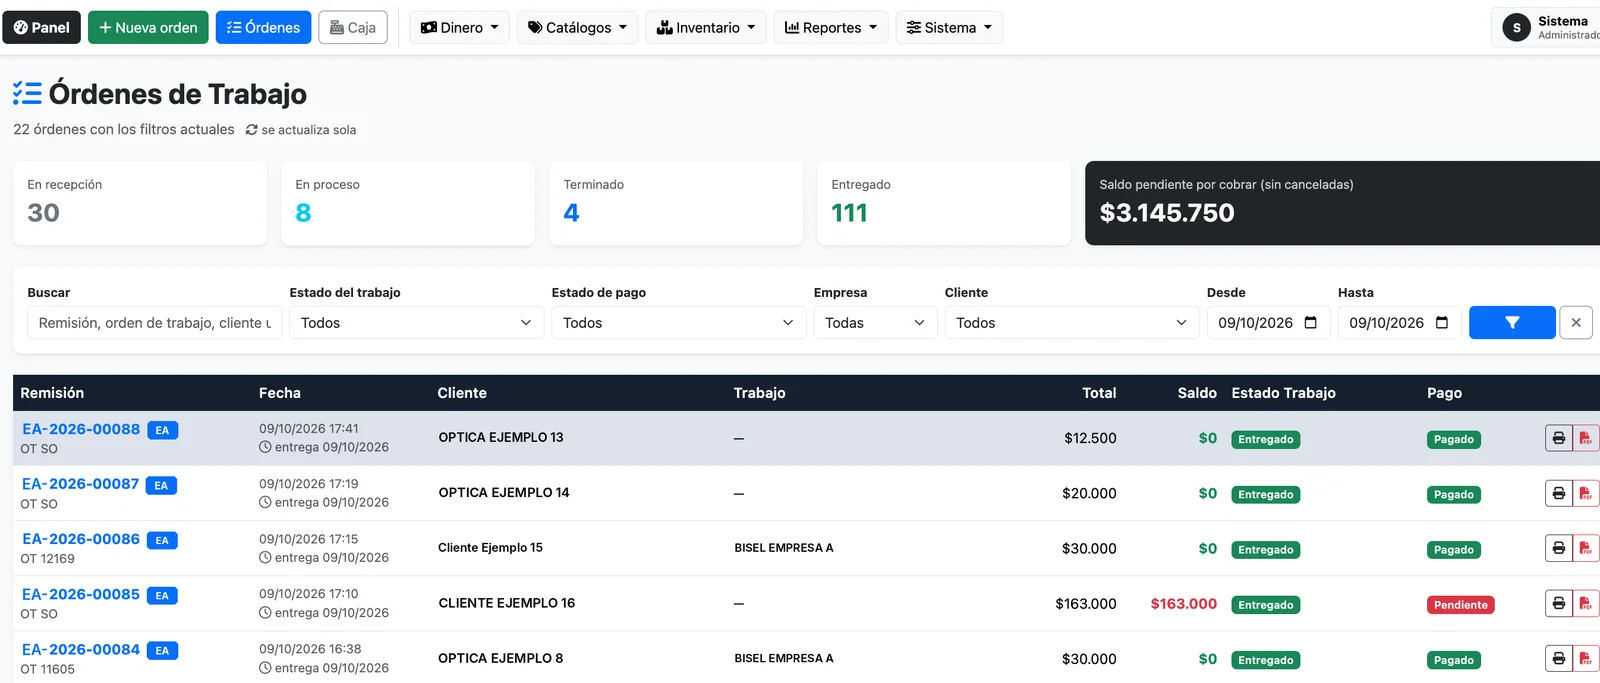The image size is (1600, 683).
Task: Click the Saldo column header
Action: [1197, 393]
